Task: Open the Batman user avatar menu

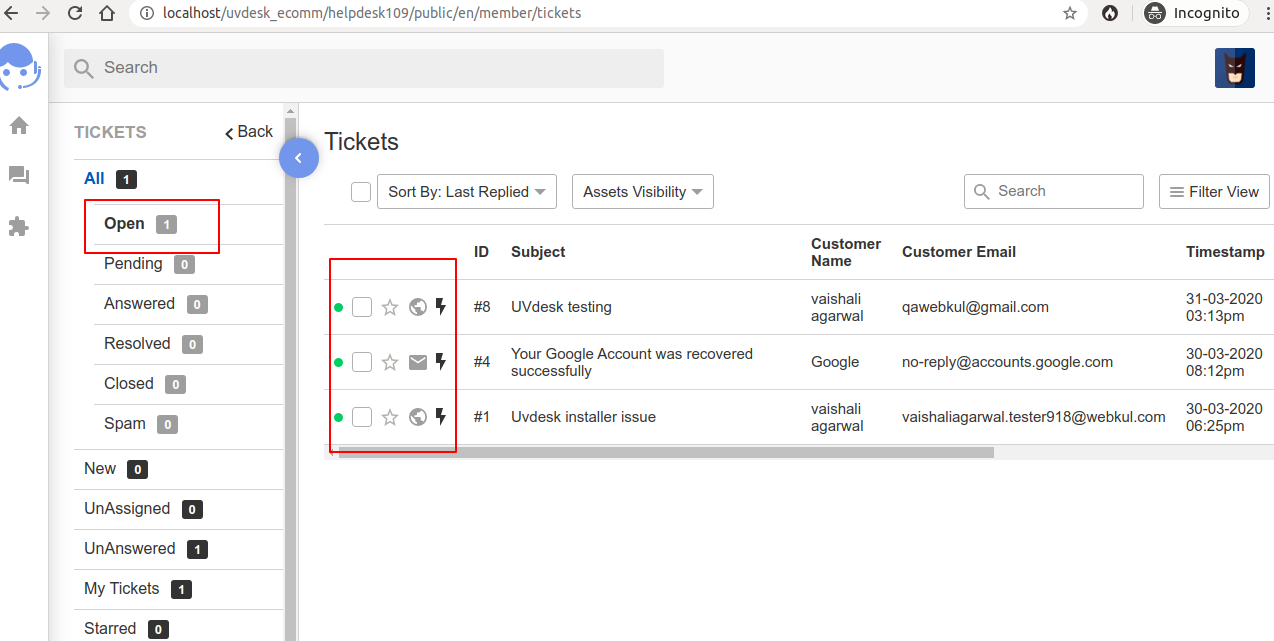Action: click(1235, 68)
